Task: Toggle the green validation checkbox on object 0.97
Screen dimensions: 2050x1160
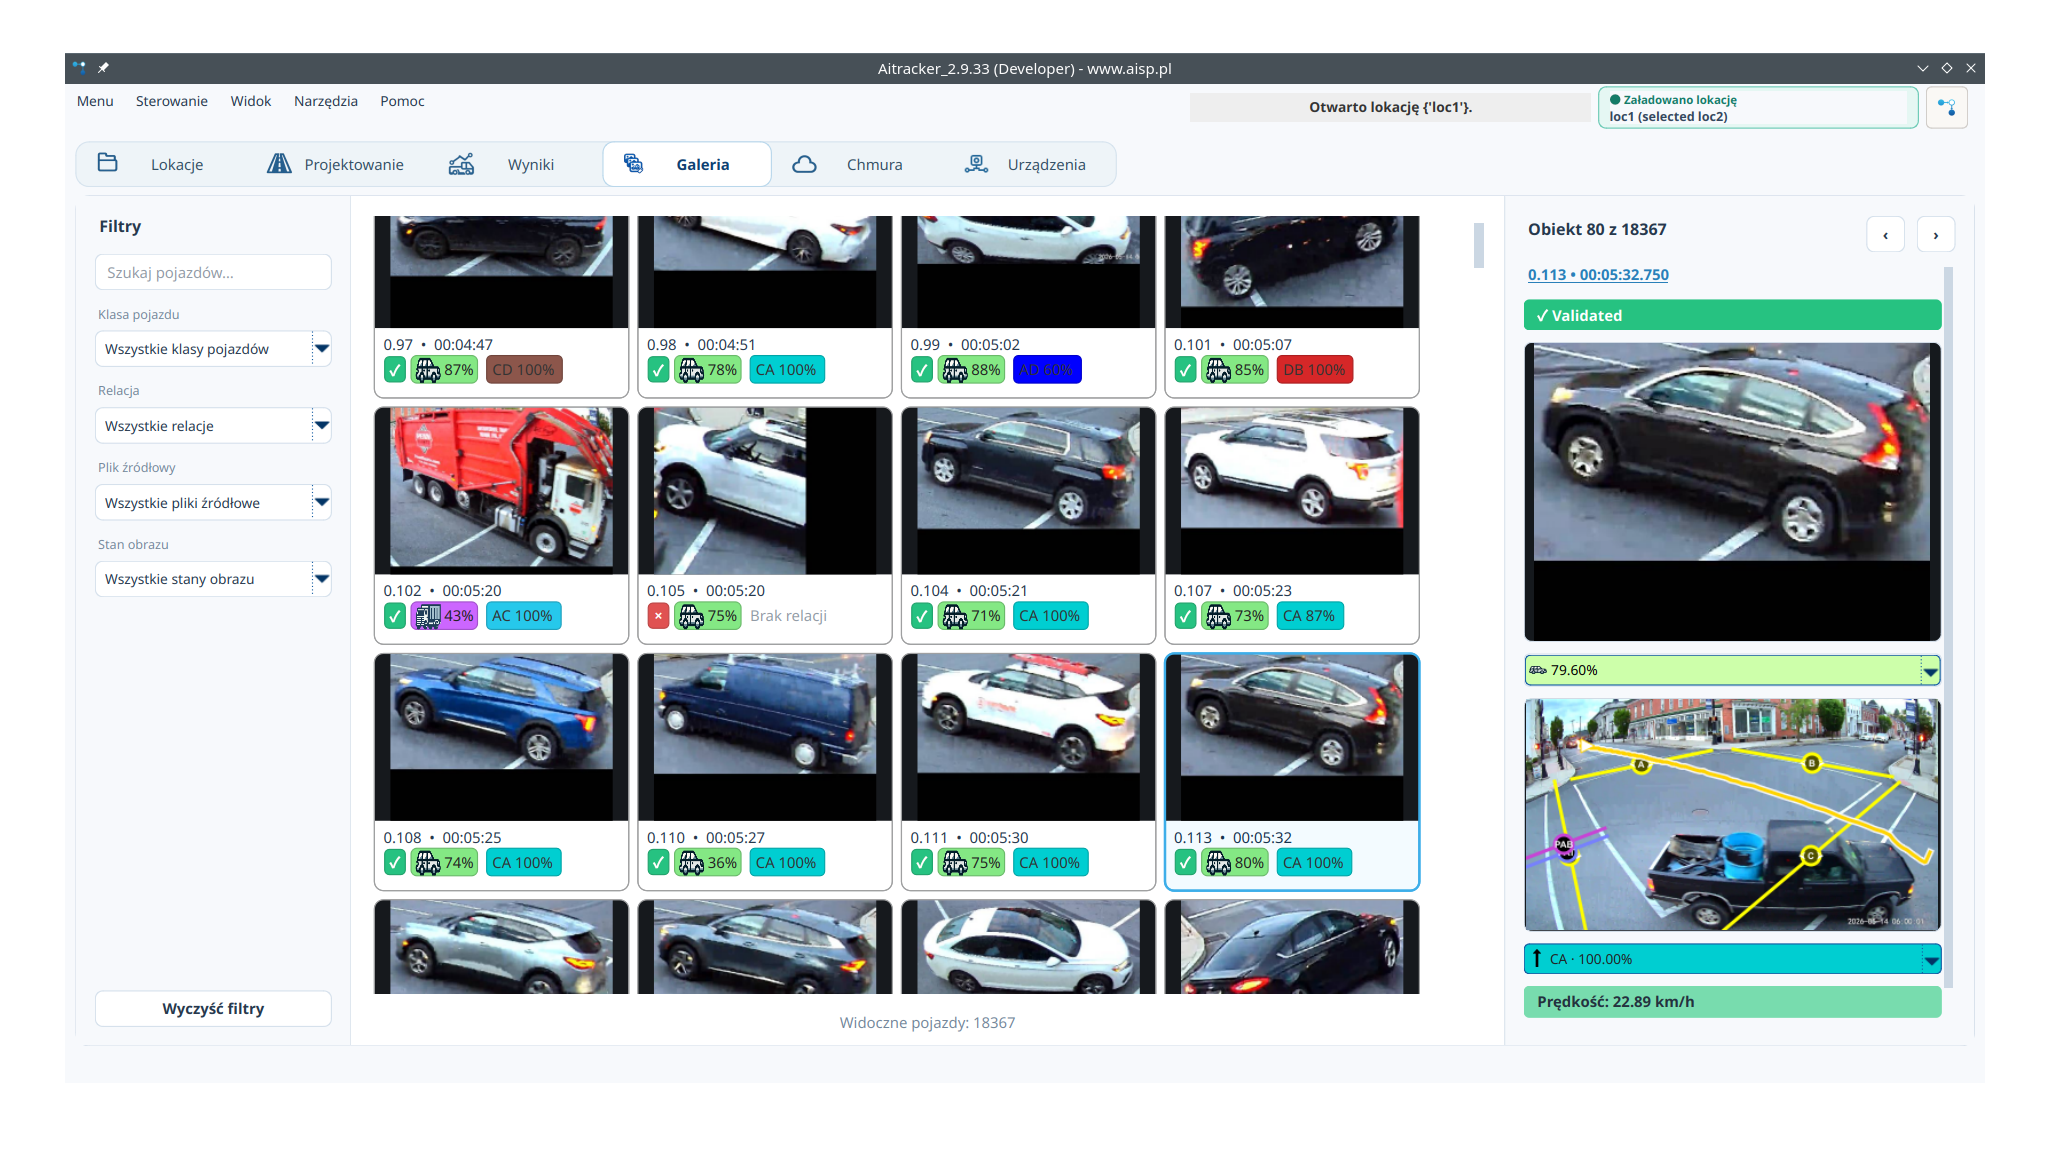Action: tap(395, 370)
